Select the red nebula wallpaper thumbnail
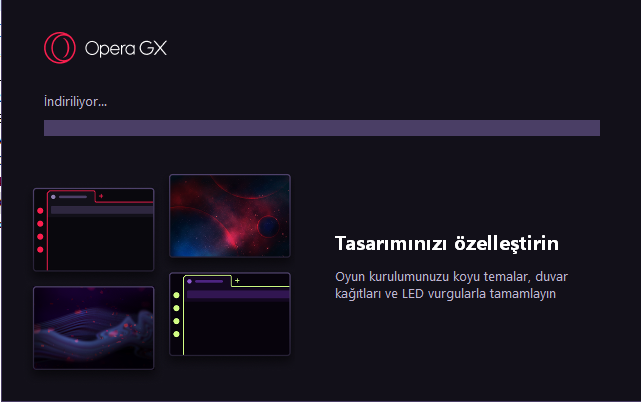The height and width of the screenshot is (402, 641). [230, 216]
